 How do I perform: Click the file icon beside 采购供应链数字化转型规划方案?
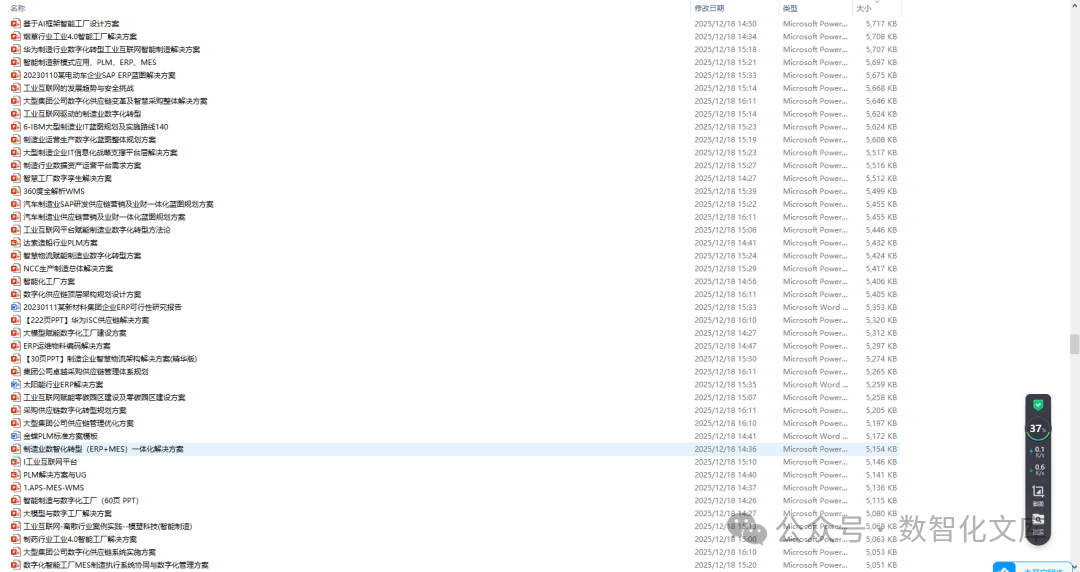(16, 410)
